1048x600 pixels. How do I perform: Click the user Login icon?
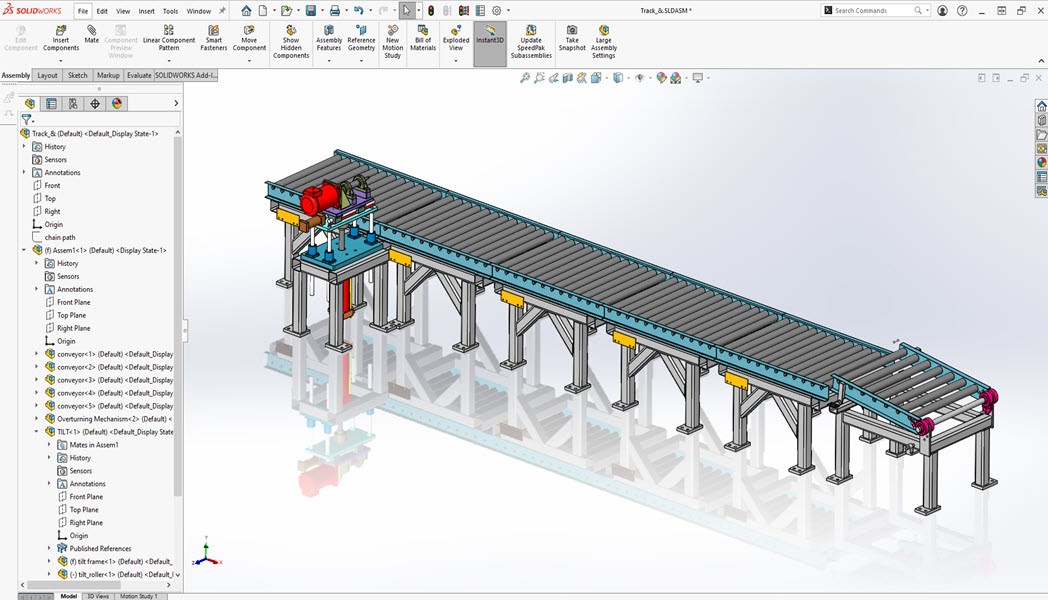click(x=942, y=11)
